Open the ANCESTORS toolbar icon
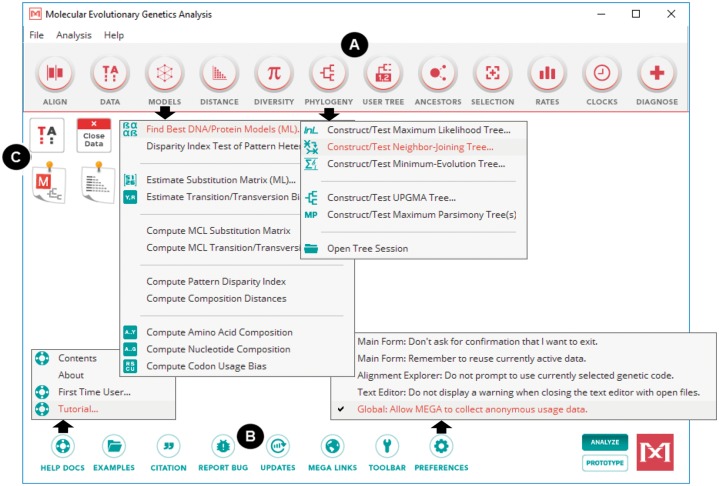This screenshot has height=486, width=719. [x=438, y=73]
